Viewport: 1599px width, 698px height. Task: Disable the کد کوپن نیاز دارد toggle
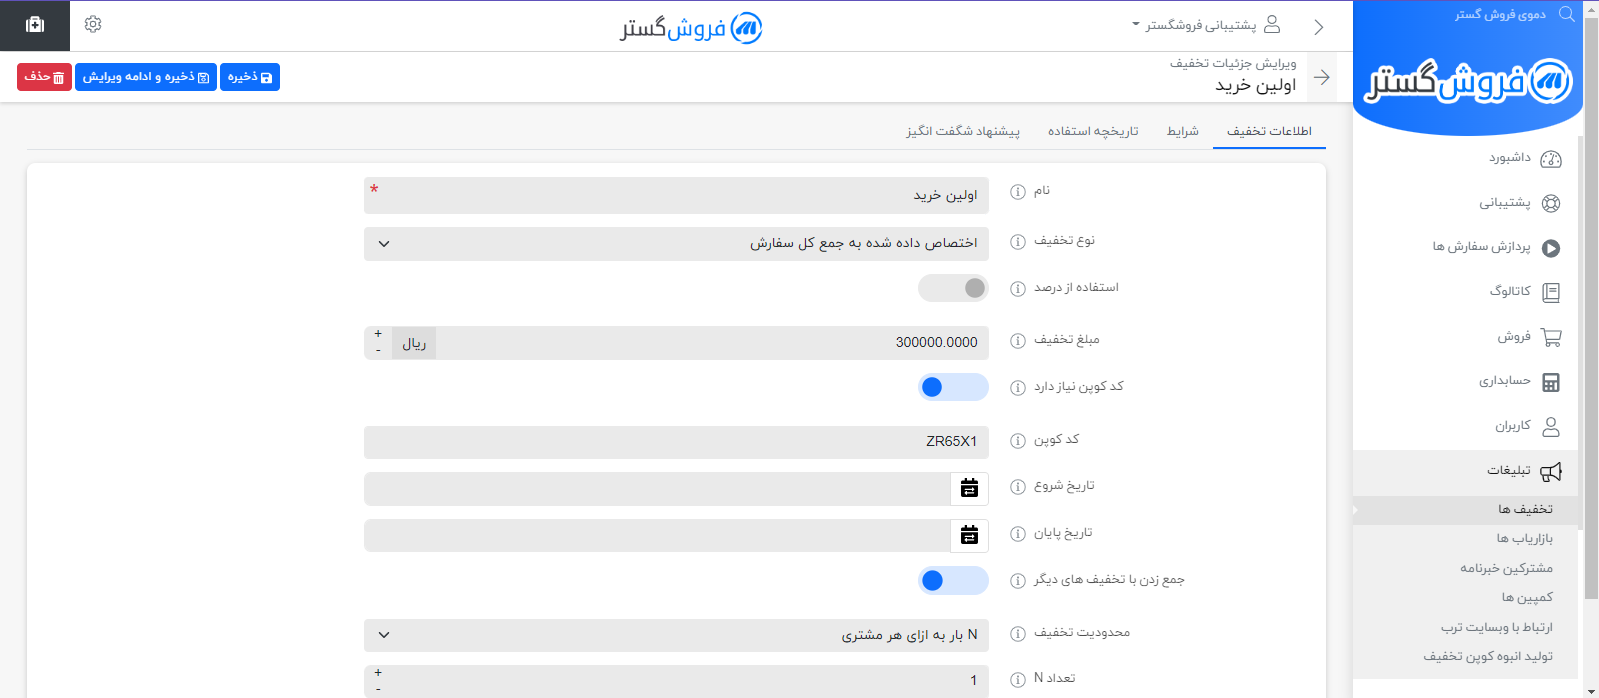point(953,387)
